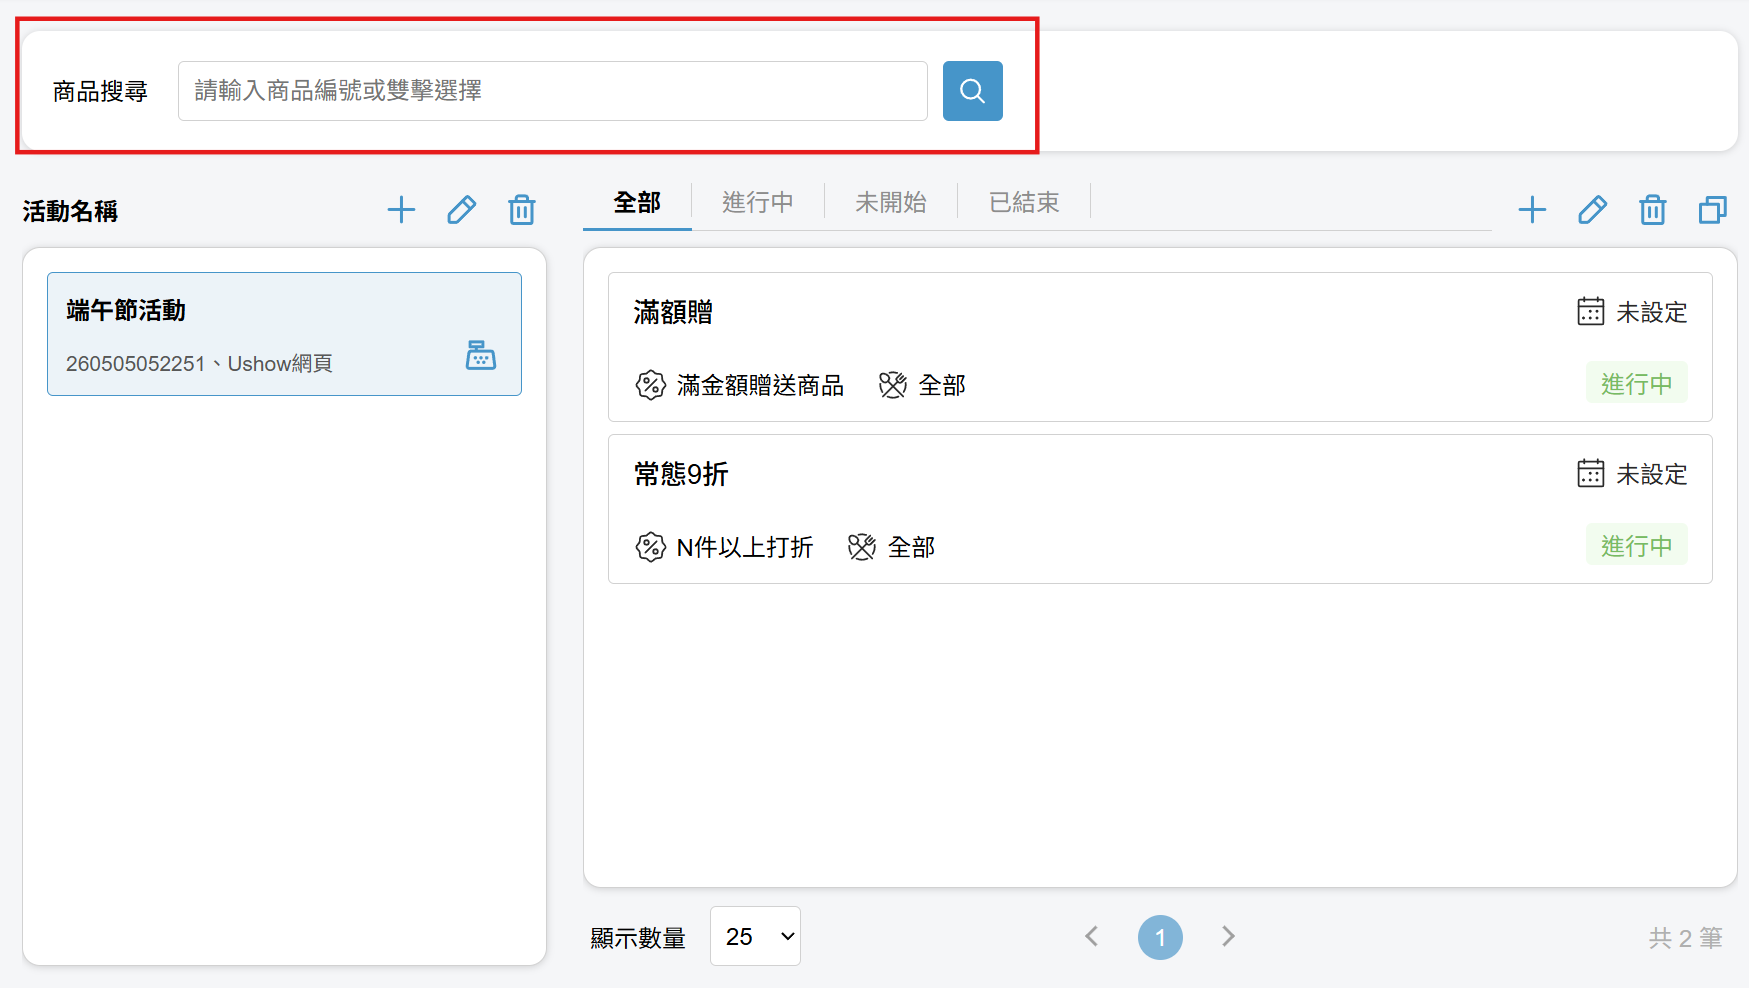This screenshot has height=988, width=1749.
Task: Add a new activity with the plus icon beside 活動名稱
Action: tap(401, 210)
